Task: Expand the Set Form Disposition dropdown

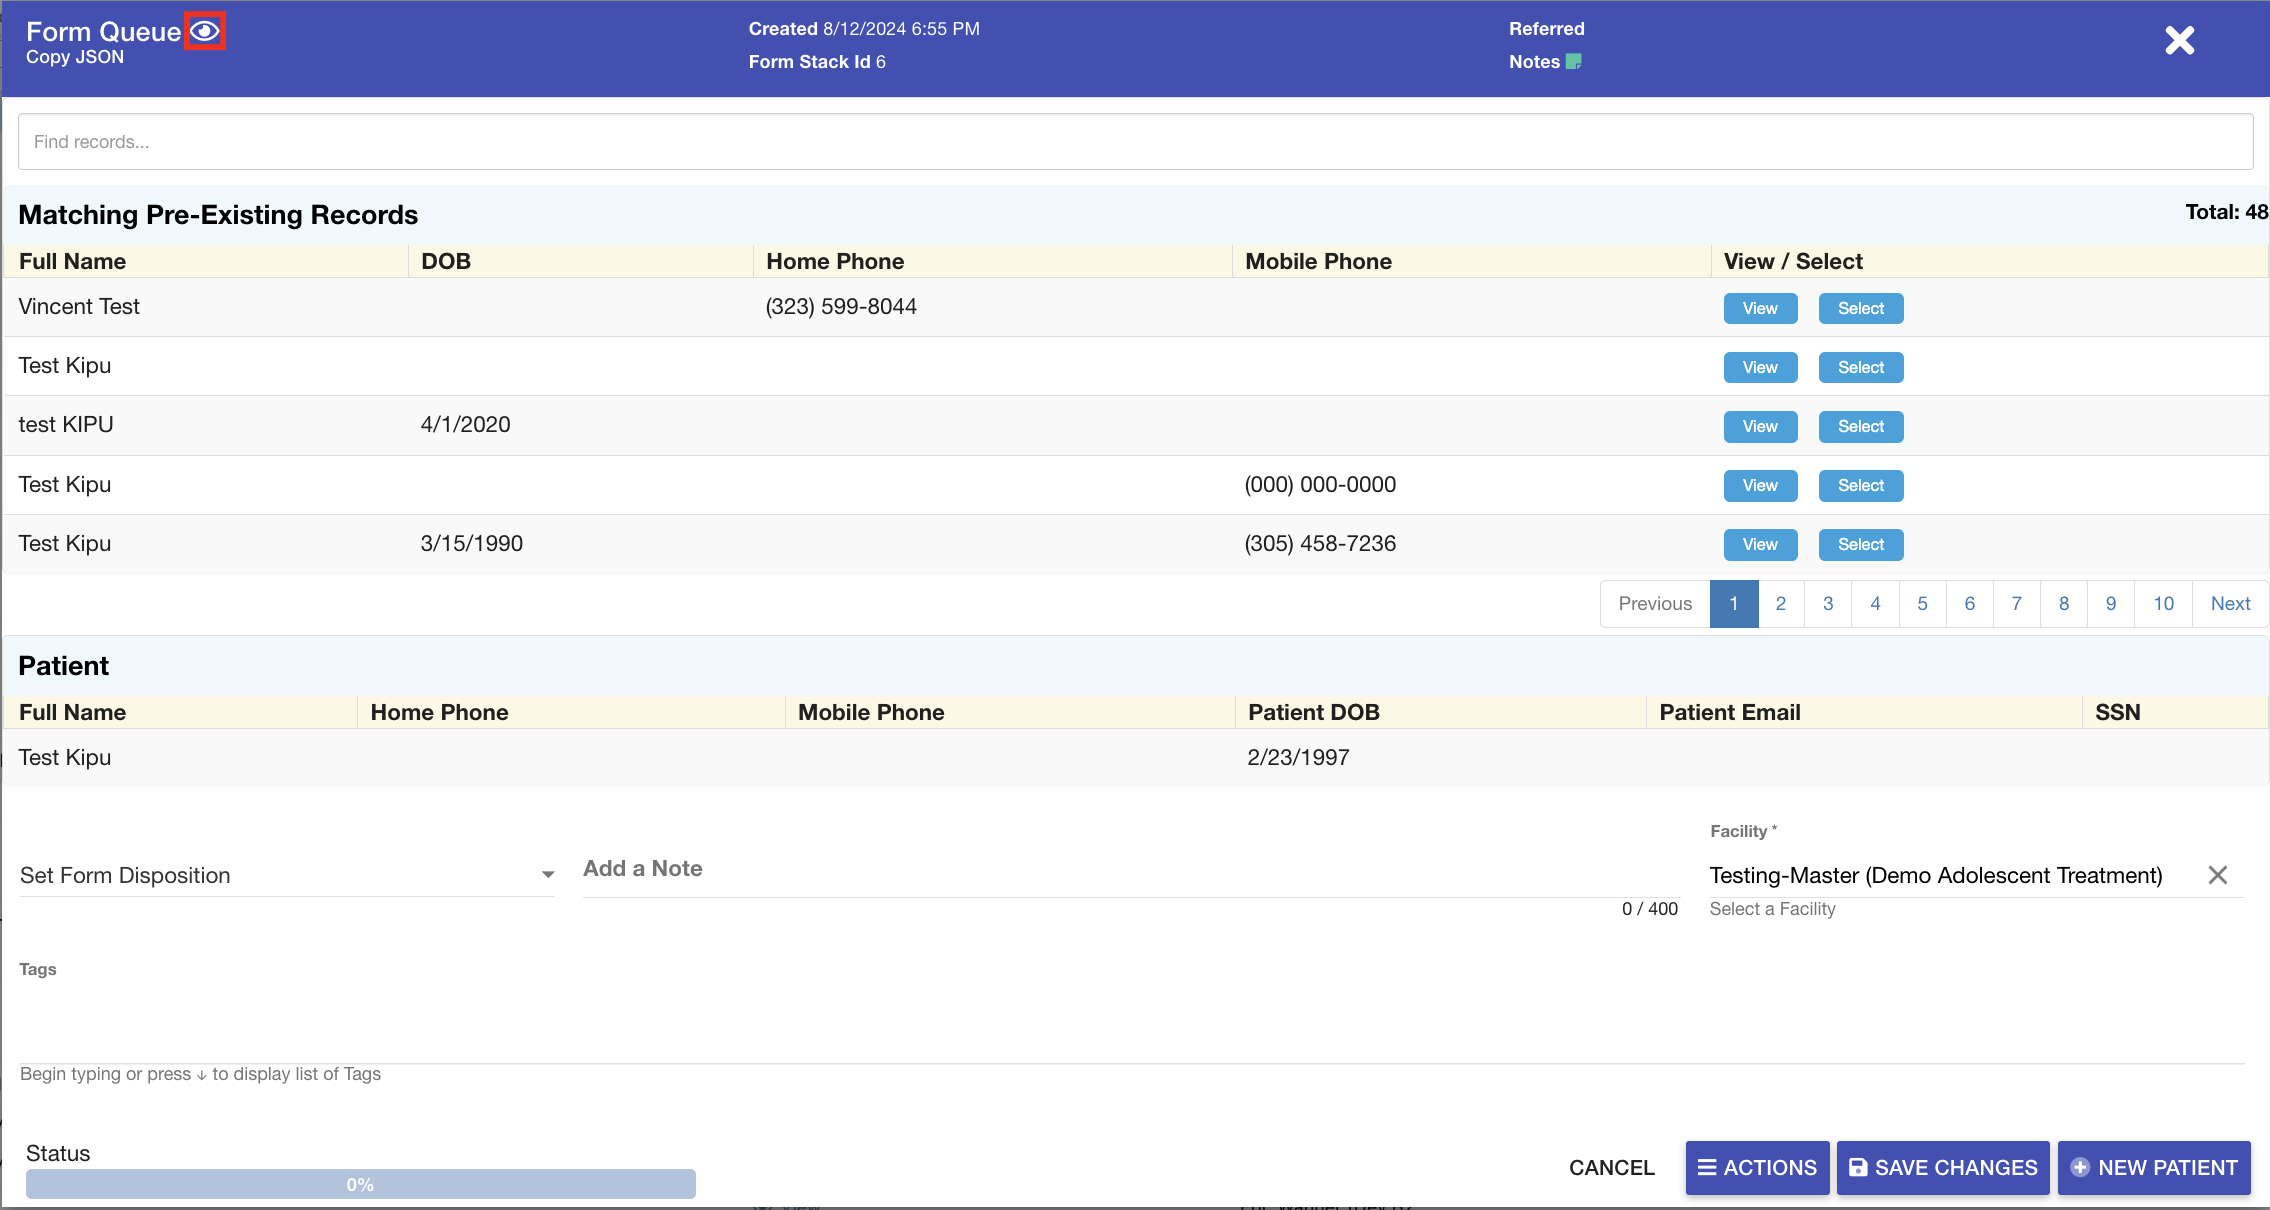Action: click(x=286, y=875)
